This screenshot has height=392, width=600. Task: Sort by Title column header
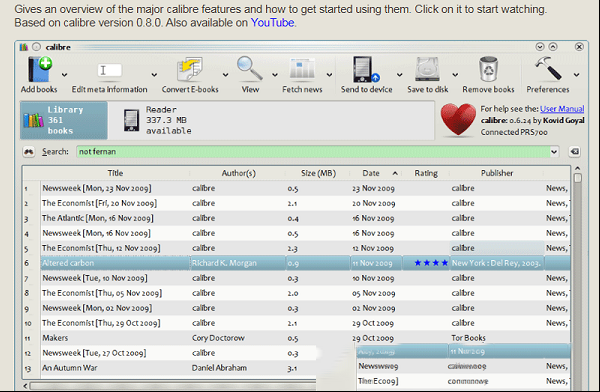[x=115, y=173]
